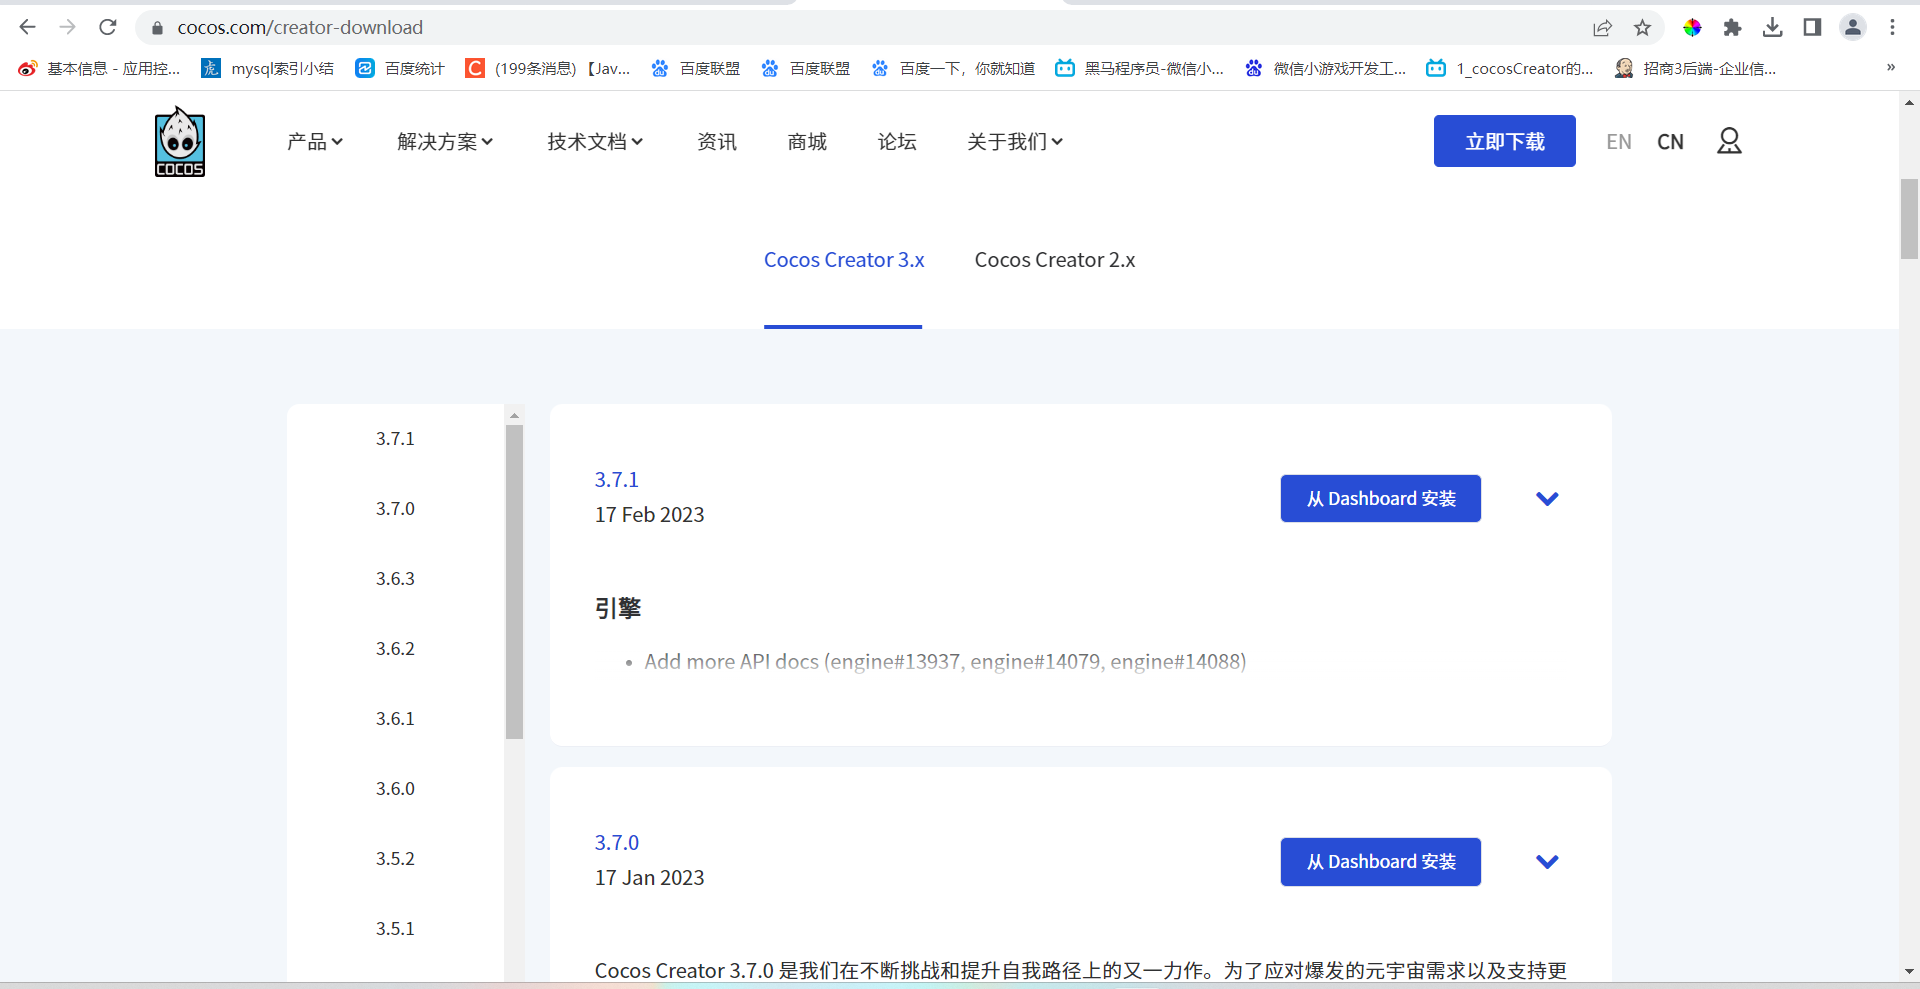Image resolution: width=1920 pixels, height=989 pixels.
Task: Open the (199条消息) CSDN bookmark
Action: [x=548, y=68]
